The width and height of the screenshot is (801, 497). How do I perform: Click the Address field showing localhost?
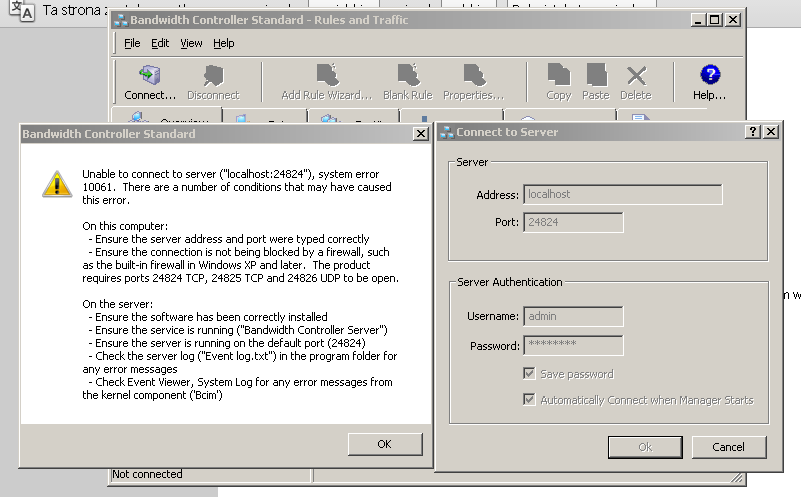[623, 195]
